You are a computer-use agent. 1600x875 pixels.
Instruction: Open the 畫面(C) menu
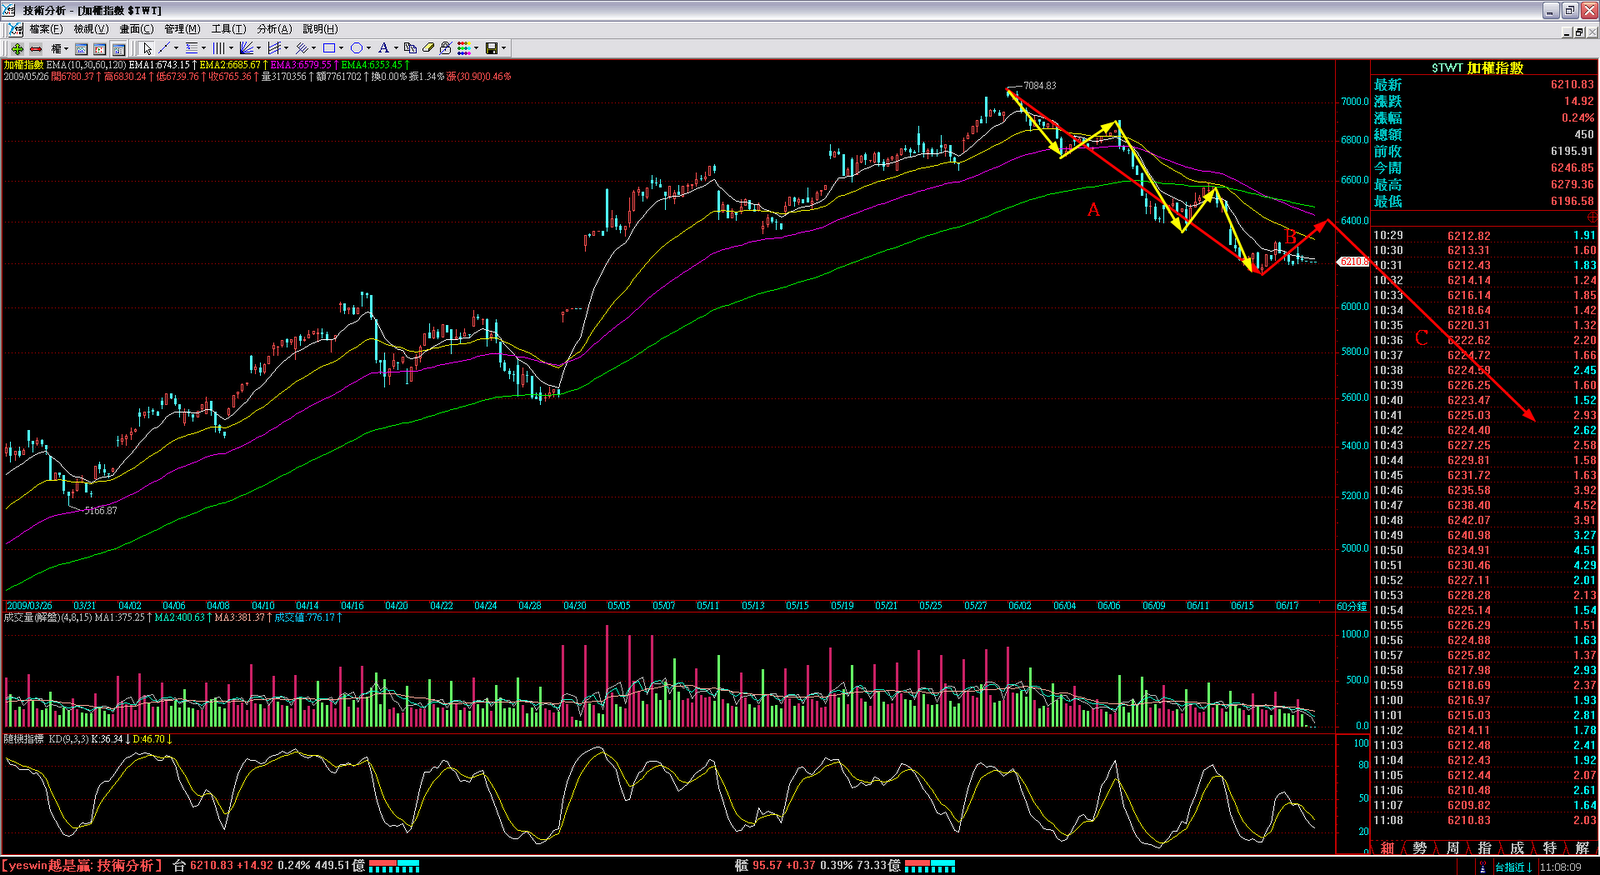pyautogui.click(x=136, y=29)
